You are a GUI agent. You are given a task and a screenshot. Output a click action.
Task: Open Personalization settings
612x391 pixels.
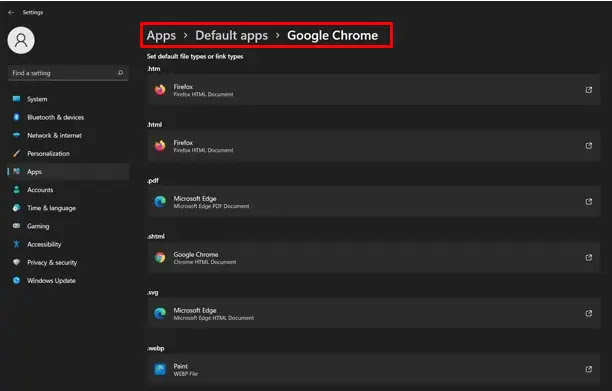click(68, 153)
